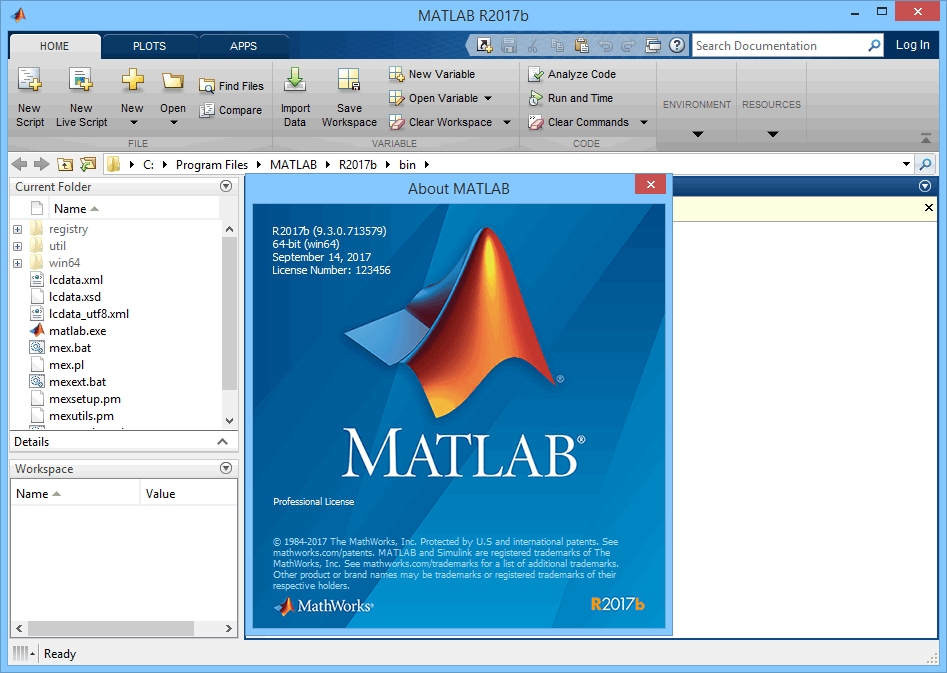The image size is (947, 673).
Task: Expand the Open Variable dropdown arrow
Action: [488, 98]
